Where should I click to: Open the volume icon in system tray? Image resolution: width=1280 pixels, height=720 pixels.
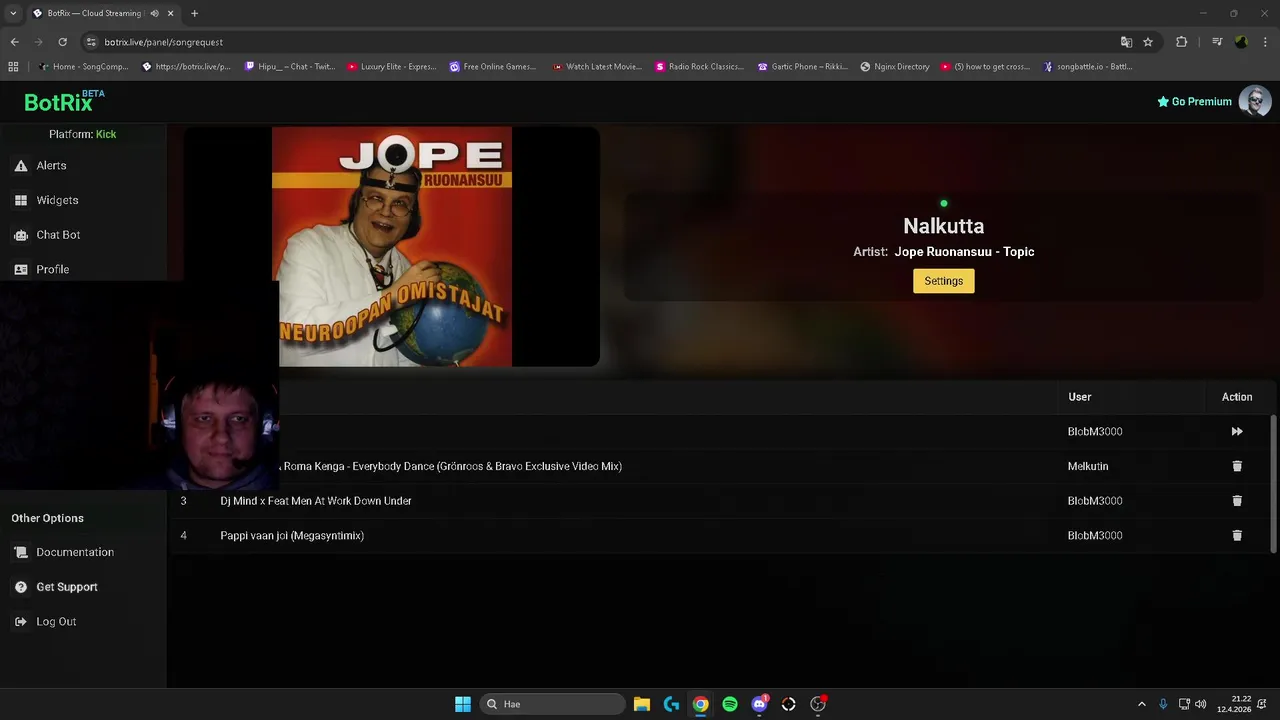pos(1201,704)
